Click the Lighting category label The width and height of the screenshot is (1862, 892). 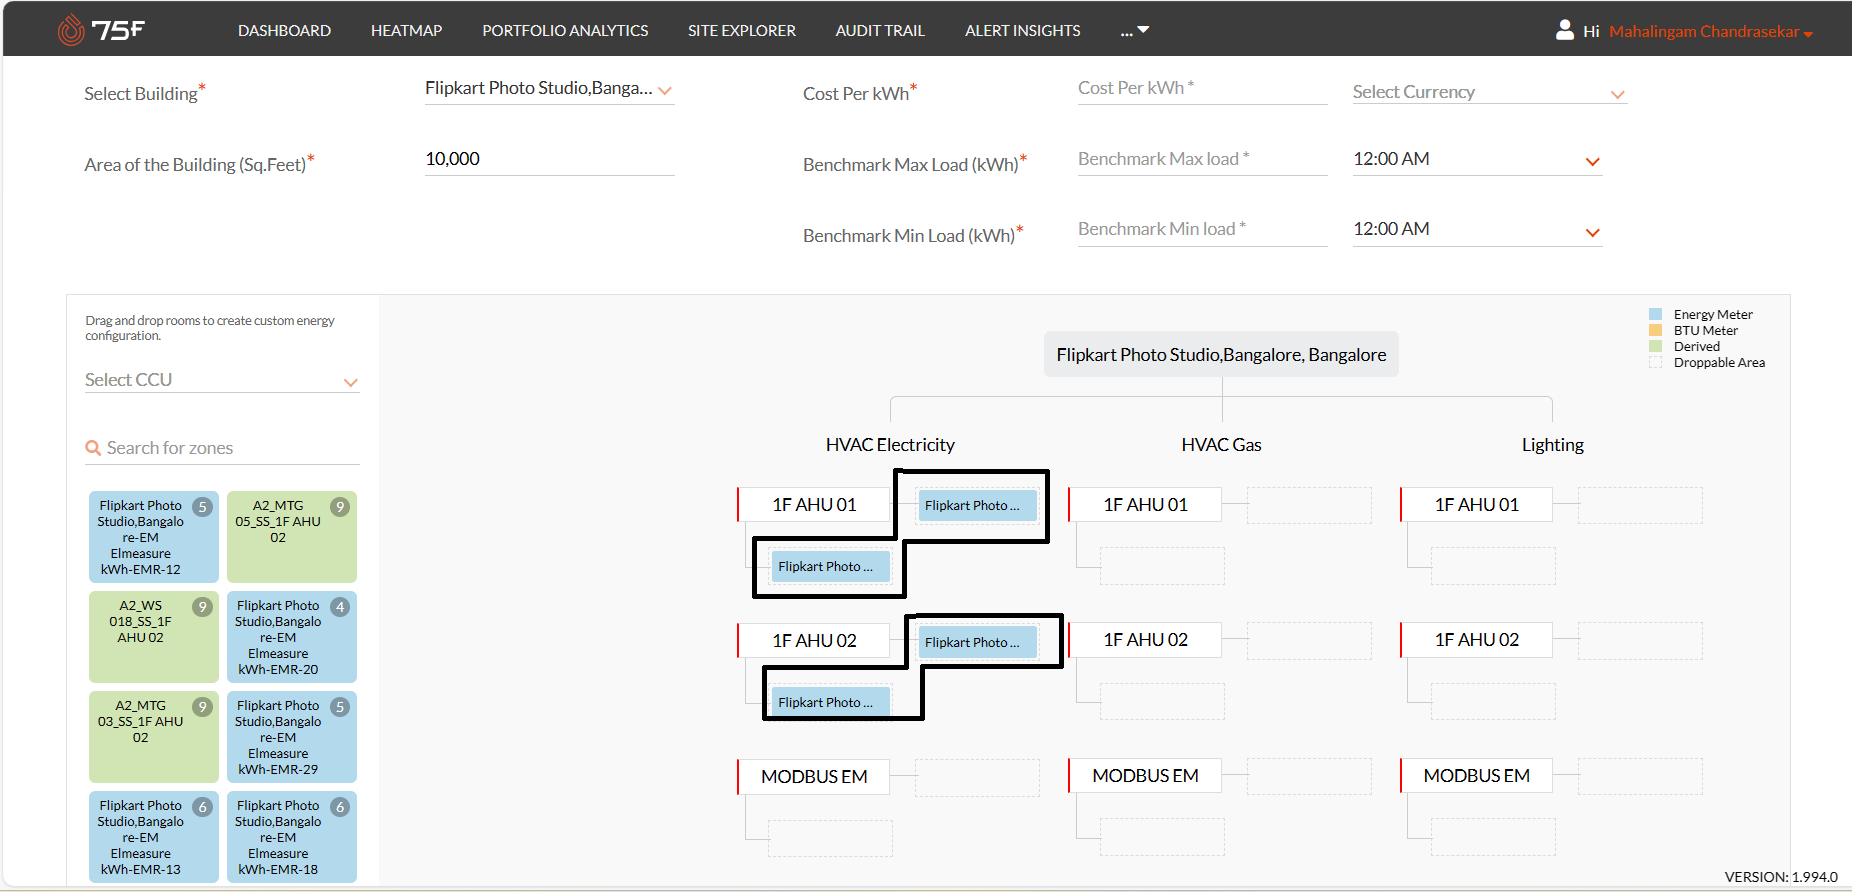1552,445
